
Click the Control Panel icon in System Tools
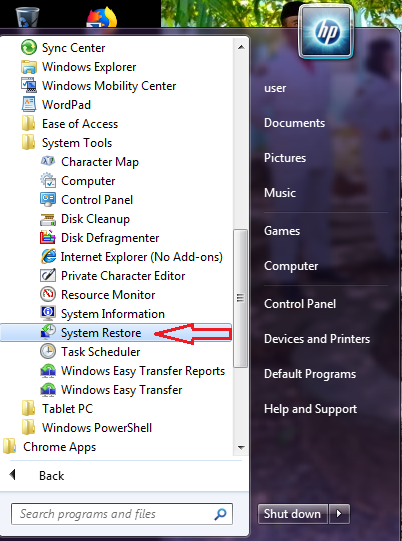(48, 199)
